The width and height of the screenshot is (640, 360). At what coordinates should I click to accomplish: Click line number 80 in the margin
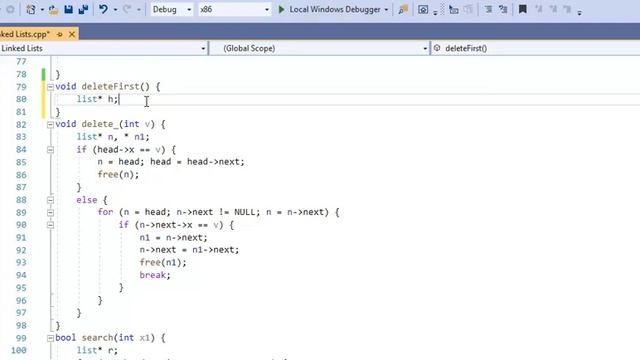(21, 99)
